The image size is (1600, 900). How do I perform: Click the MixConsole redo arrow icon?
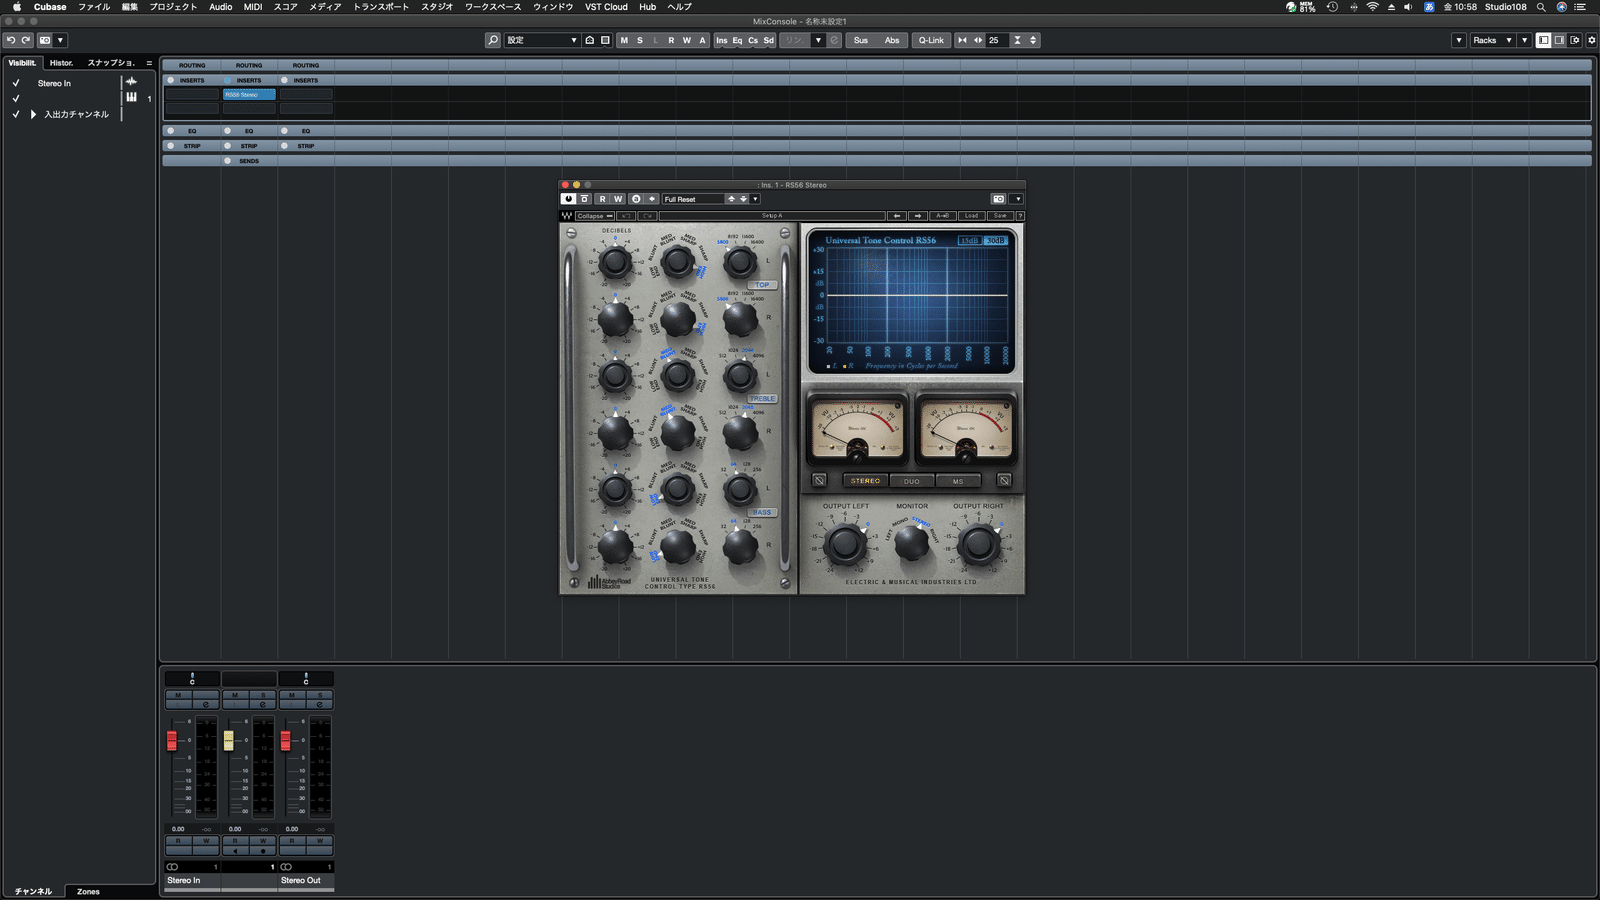[26, 40]
